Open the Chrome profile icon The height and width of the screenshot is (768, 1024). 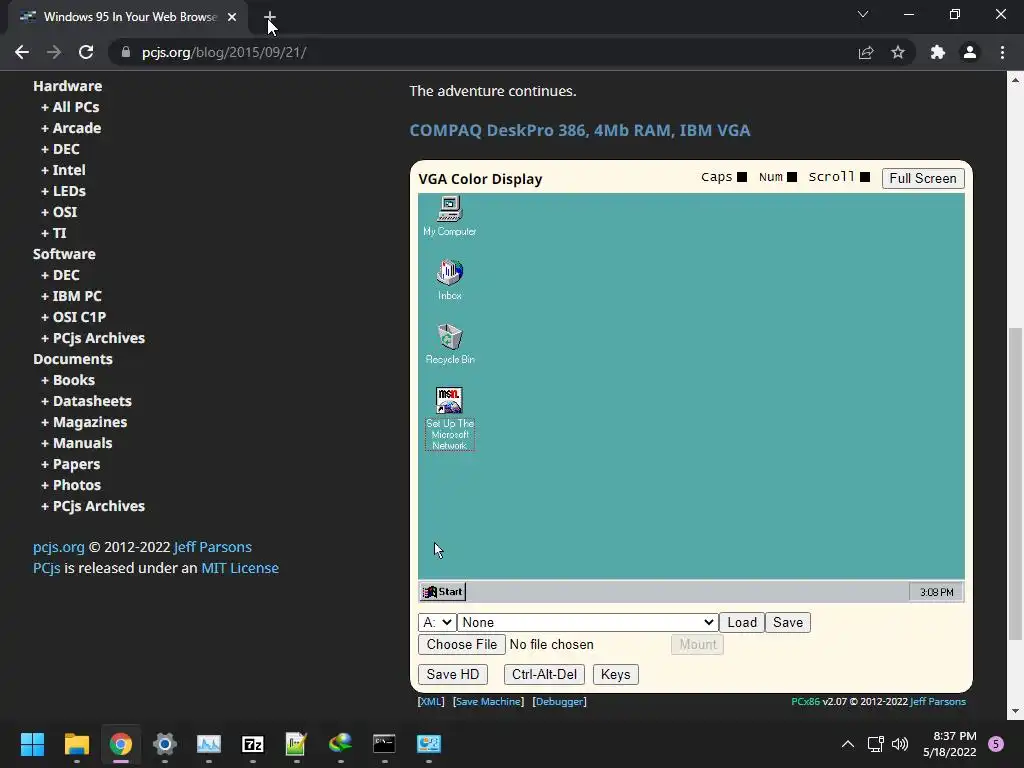pyautogui.click(x=970, y=52)
